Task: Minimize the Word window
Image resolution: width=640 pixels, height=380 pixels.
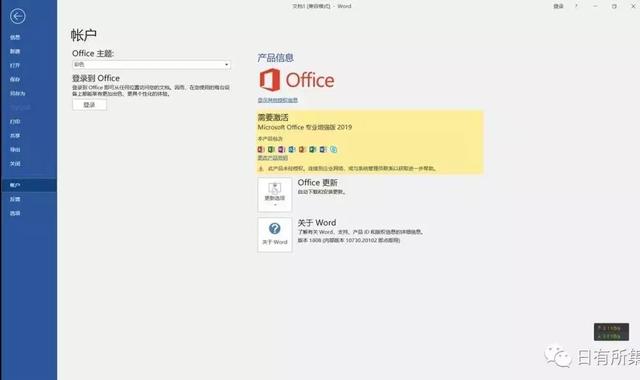Action: [596, 6]
